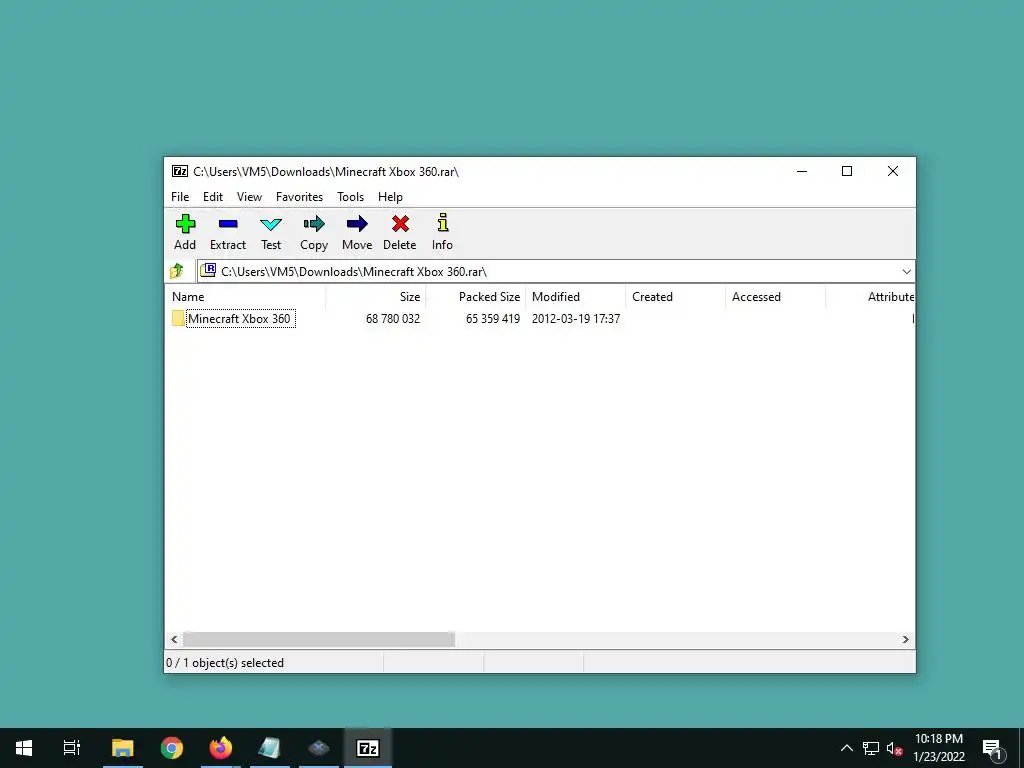
Task: Minimize the 7-Zip window
Action: (x=802, y=171)
